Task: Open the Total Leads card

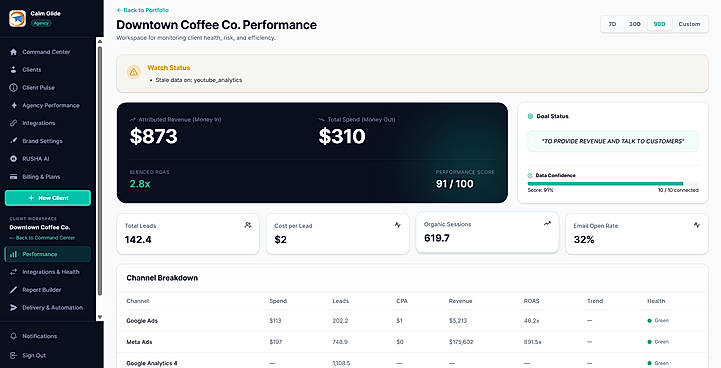Action: [188, 234]
